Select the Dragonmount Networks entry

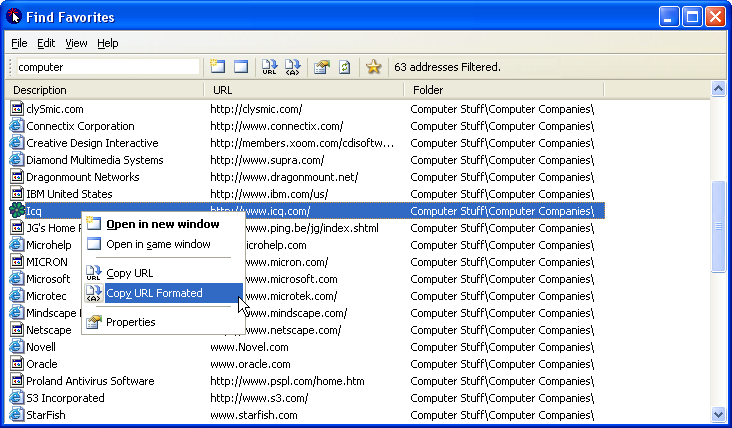pyautogui.click(x=306, y=177)
